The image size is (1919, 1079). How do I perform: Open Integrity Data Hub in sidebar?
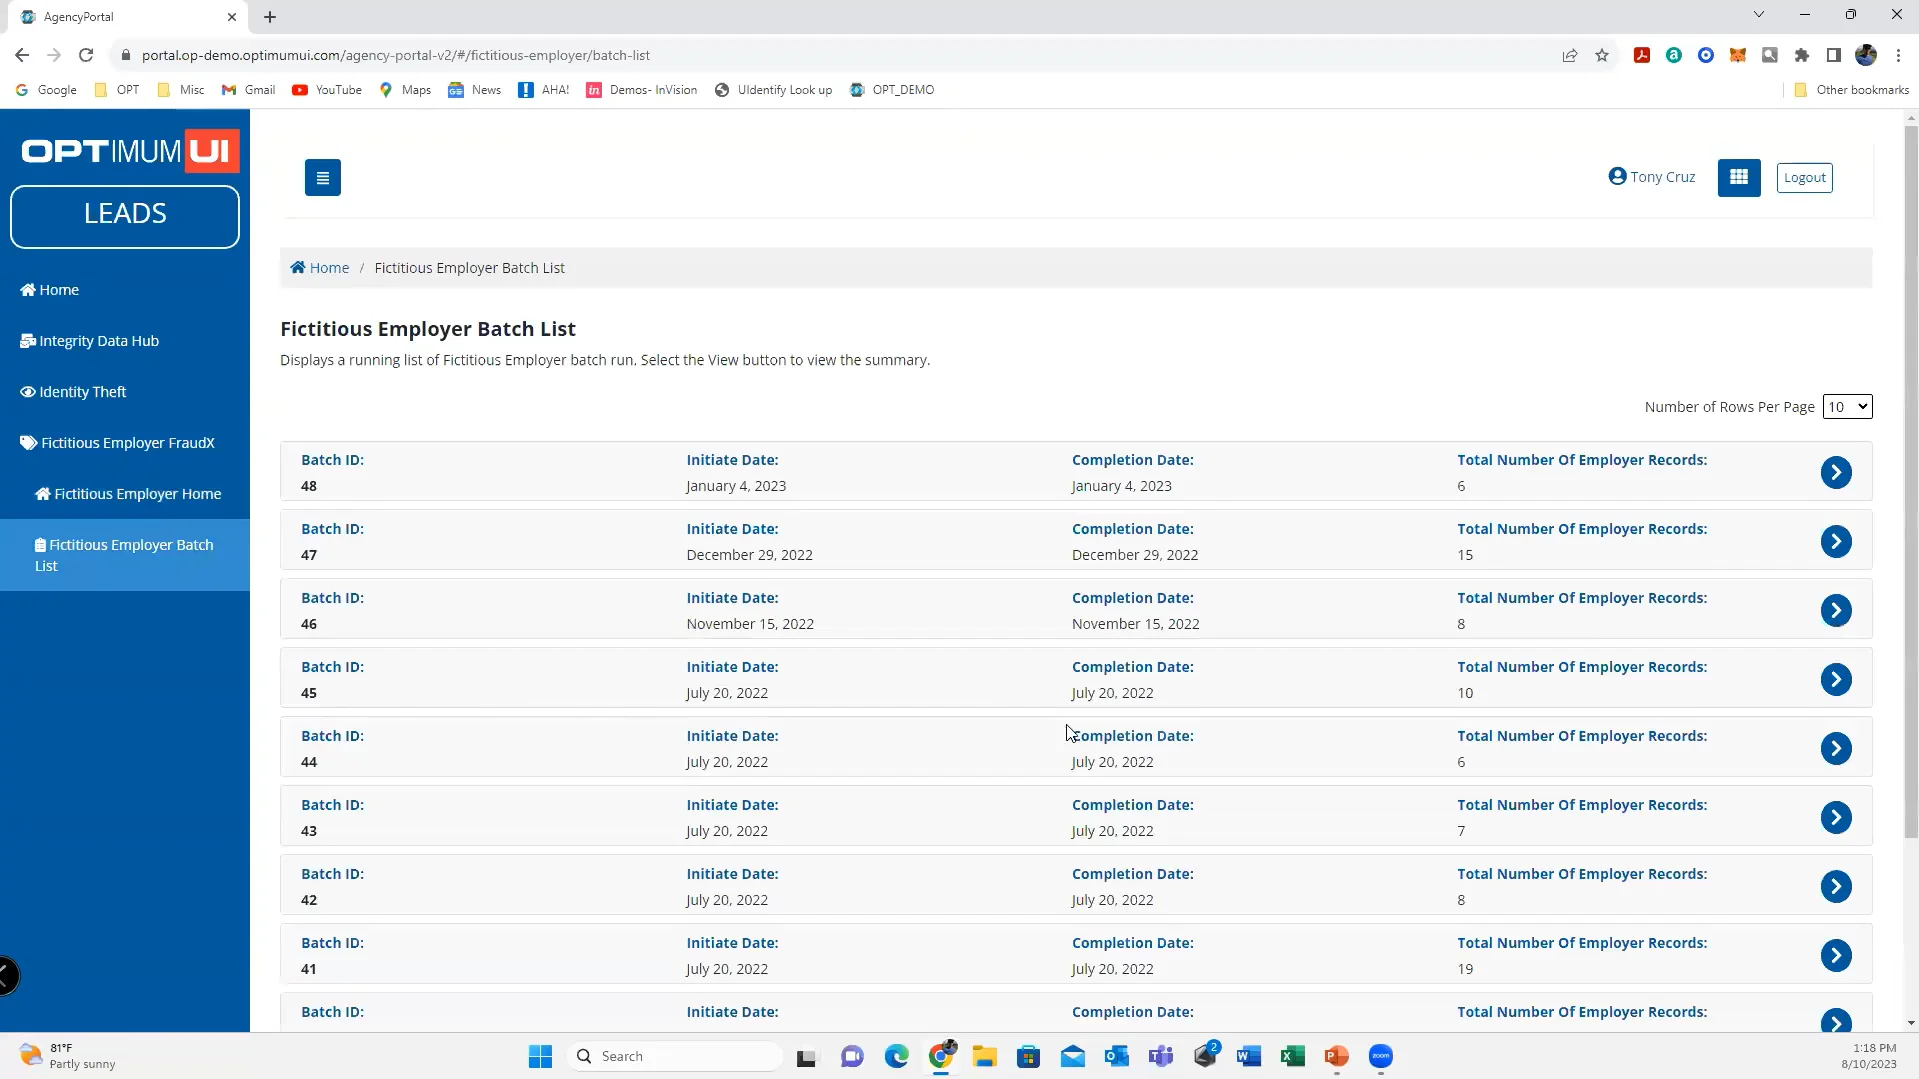point(125,341)
